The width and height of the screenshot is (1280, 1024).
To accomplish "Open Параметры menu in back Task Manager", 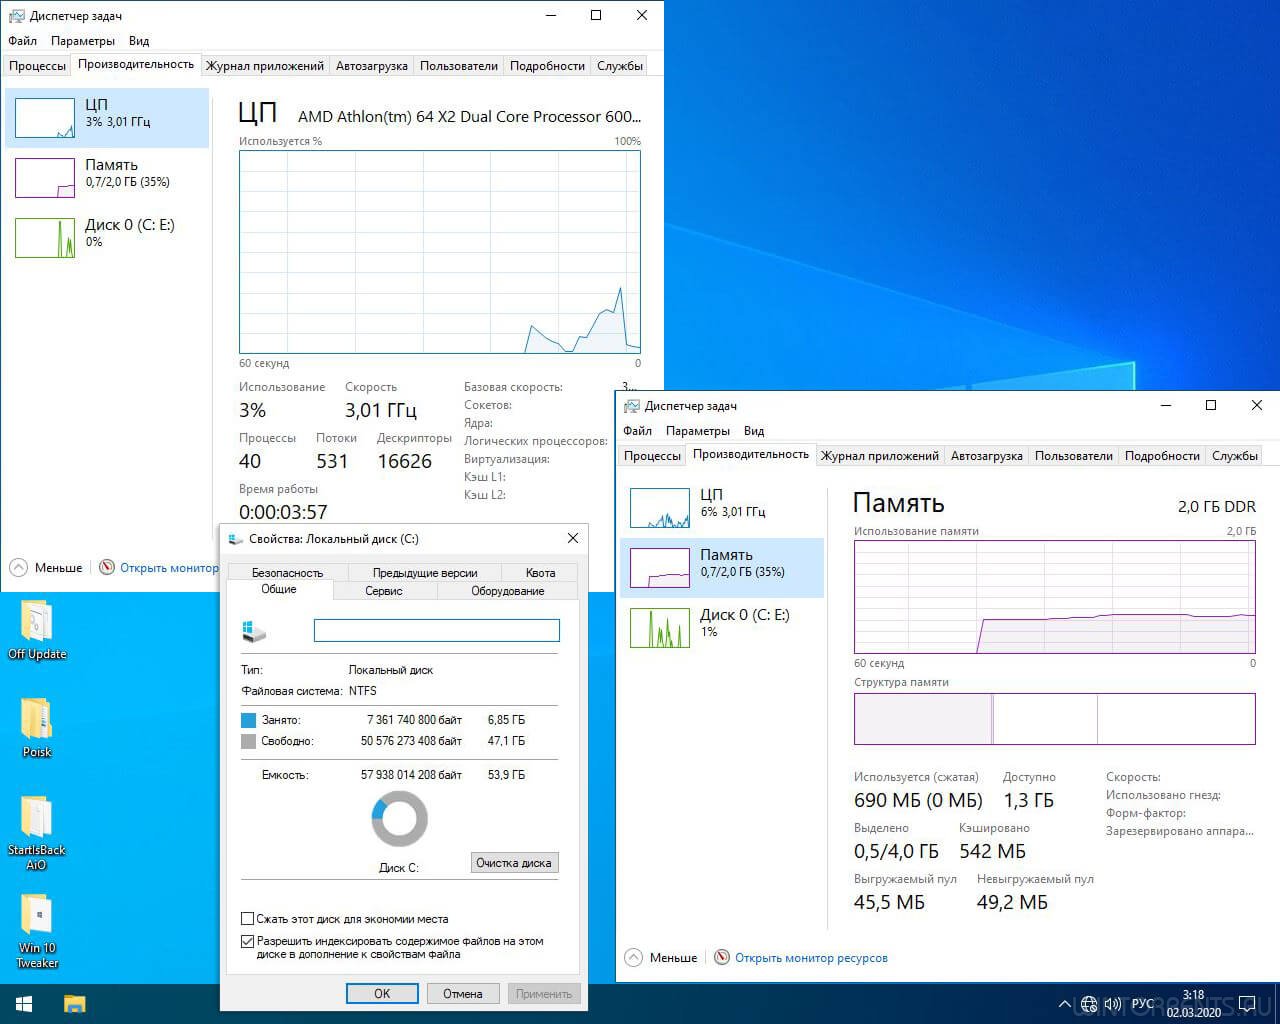I will click(x=83, y=41).
